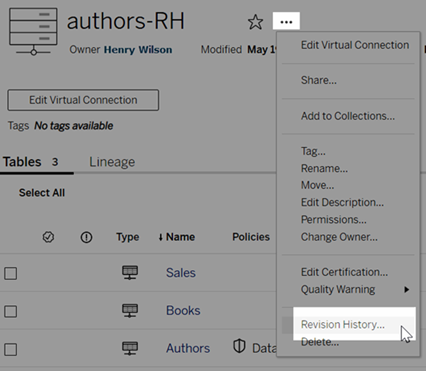This screenshot has height=371, width=426.
Task: Click the 'No tags available' text
Action: click(x=74, y=126)
